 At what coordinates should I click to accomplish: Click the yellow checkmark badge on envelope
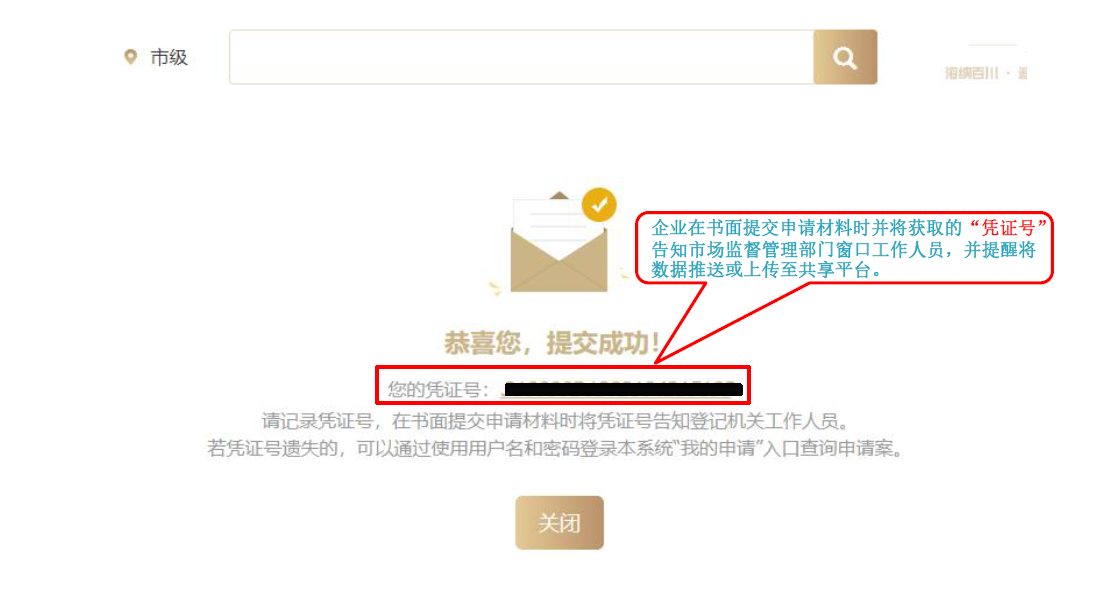tap(599, 205)
